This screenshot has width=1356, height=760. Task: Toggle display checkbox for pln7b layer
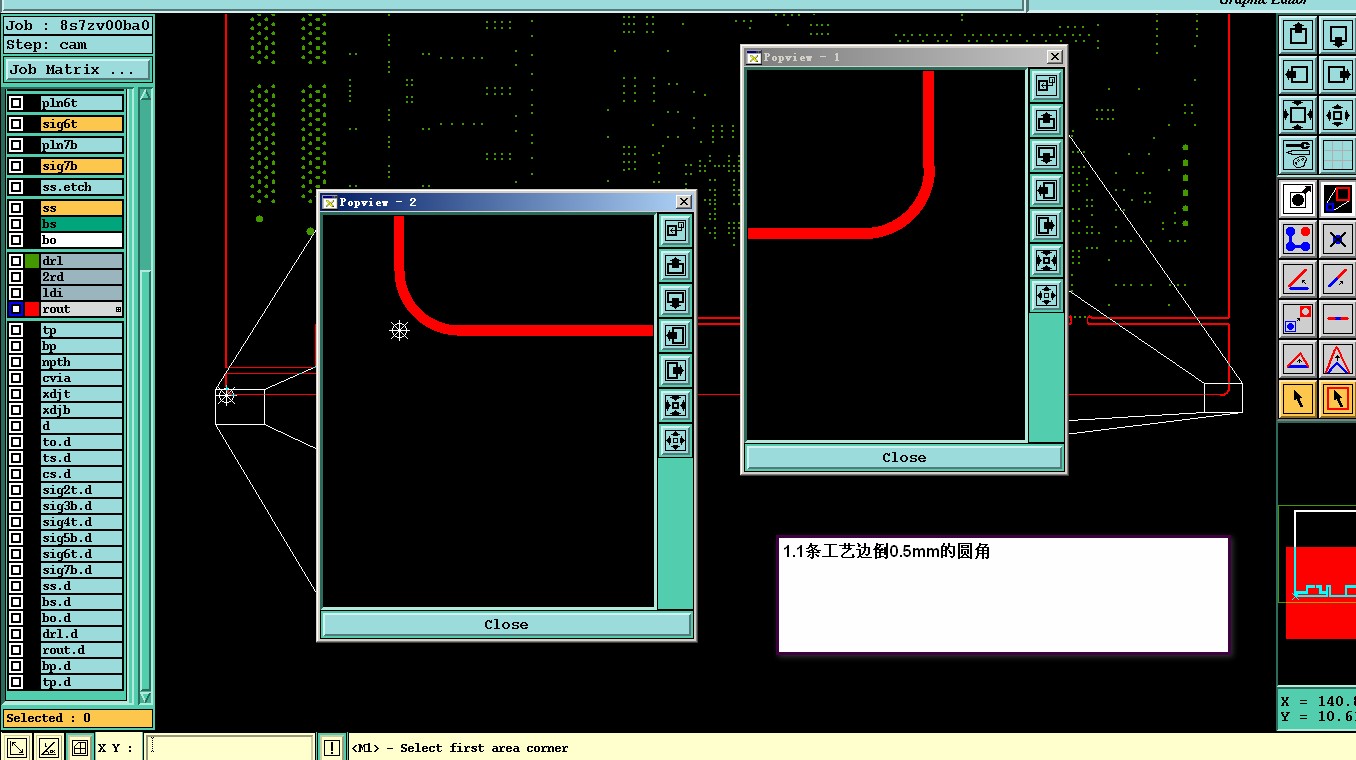(16, 145)
